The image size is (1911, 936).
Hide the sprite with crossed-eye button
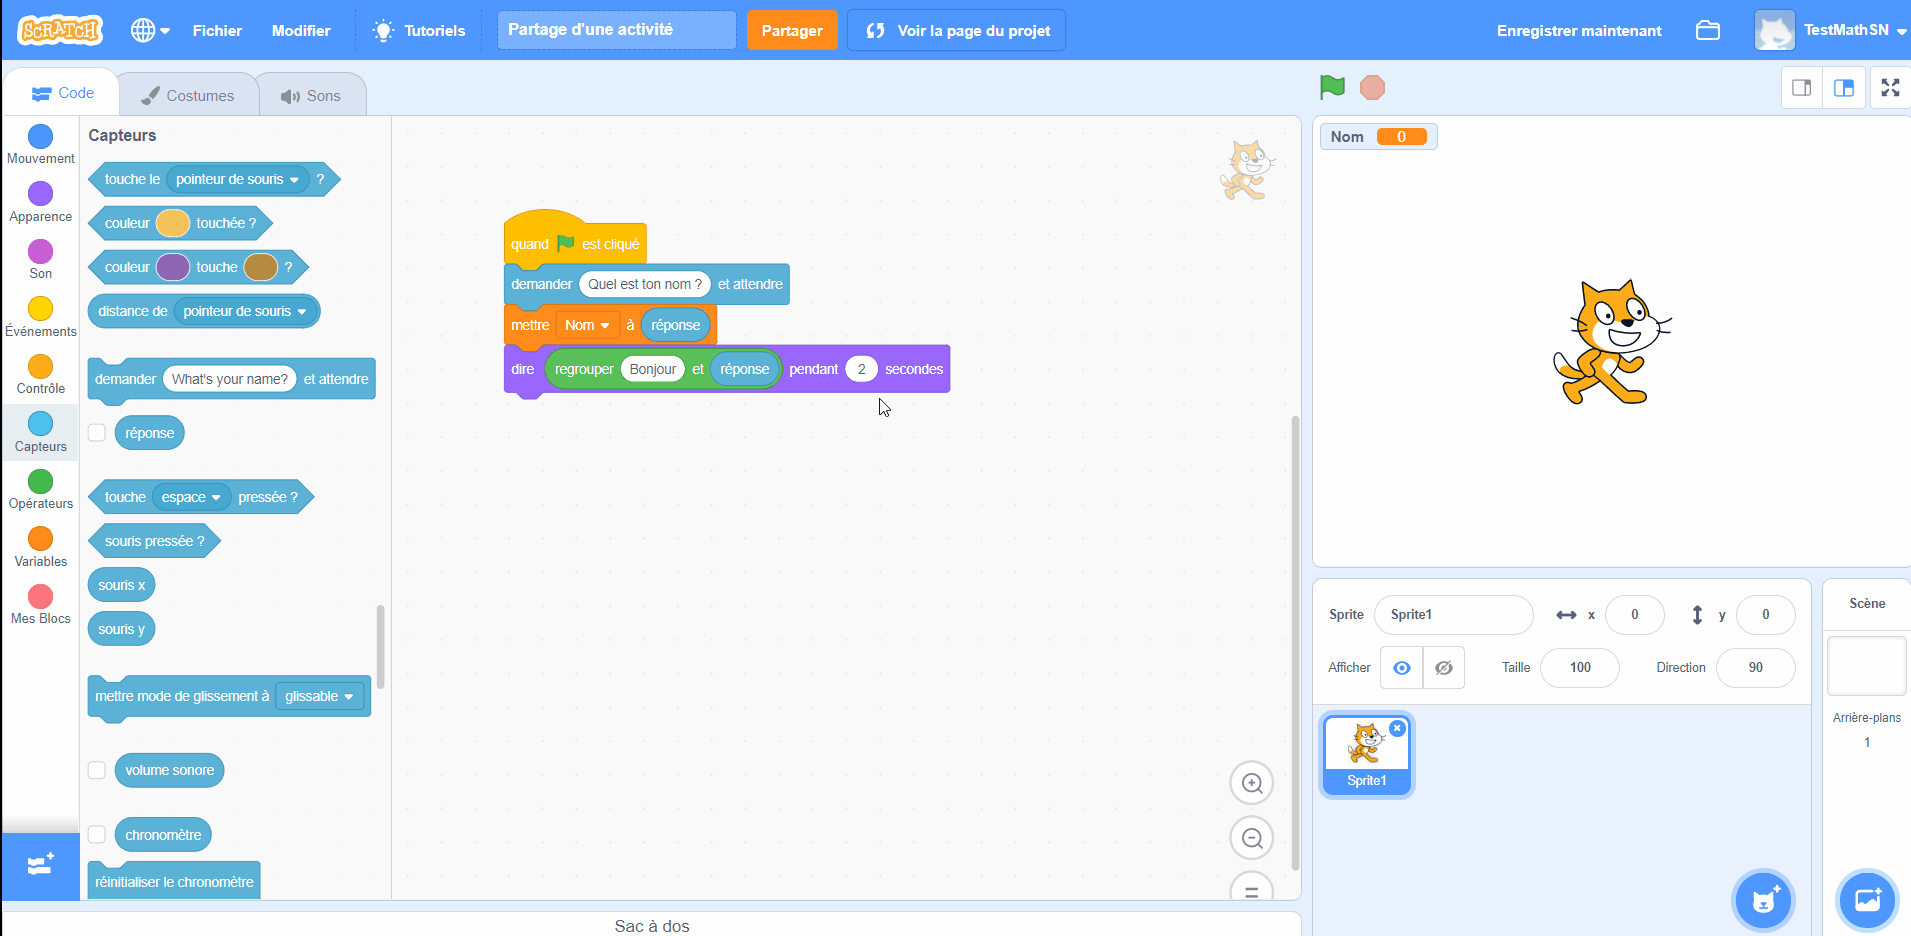pyautogui.click(x=1443, y=668)
